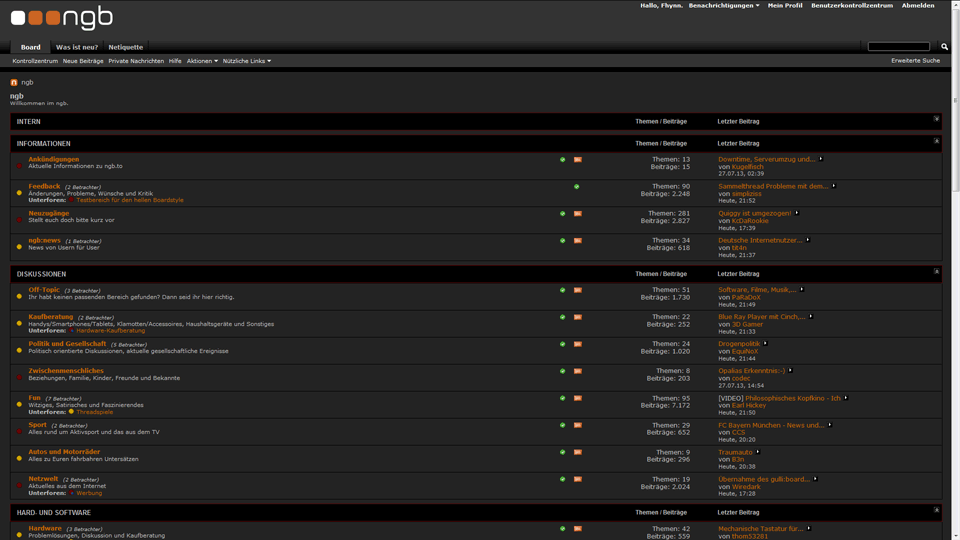Screen dimensions: 960x540
Task: Switch to the Was ist neu? tab
Action: (77, 47)
